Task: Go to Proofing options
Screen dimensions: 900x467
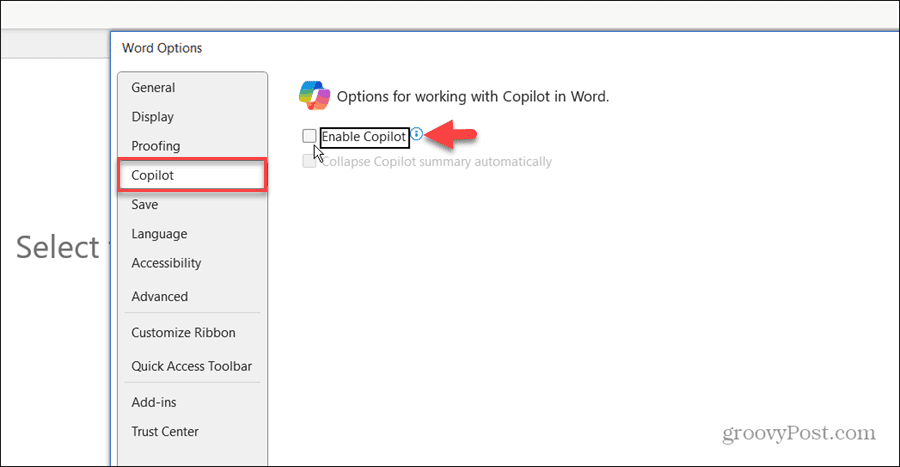Action: coord(192,146)
